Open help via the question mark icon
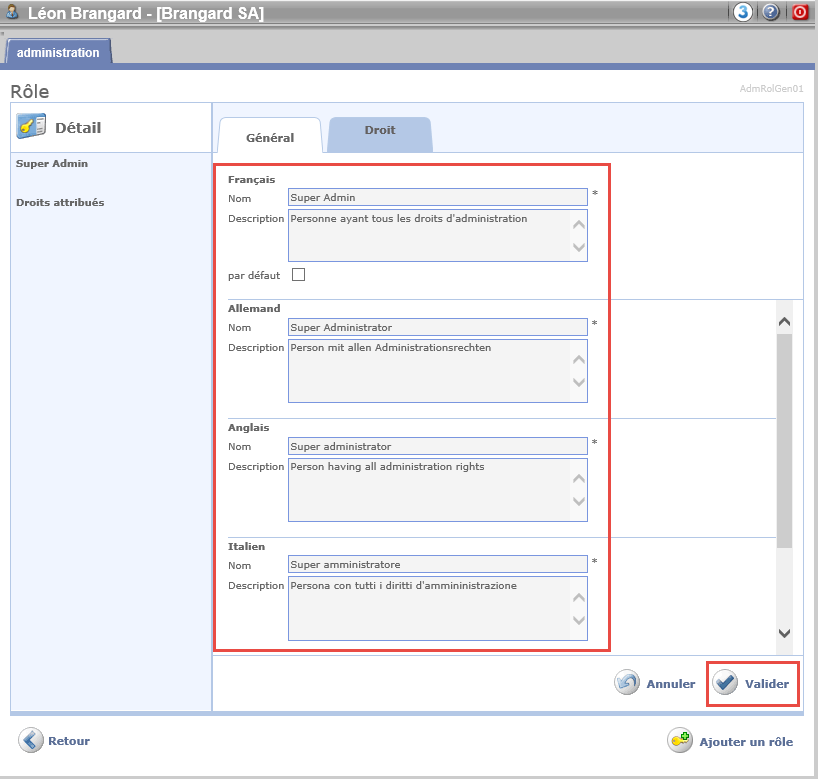The image size is (818, 779). pos(771,13)
